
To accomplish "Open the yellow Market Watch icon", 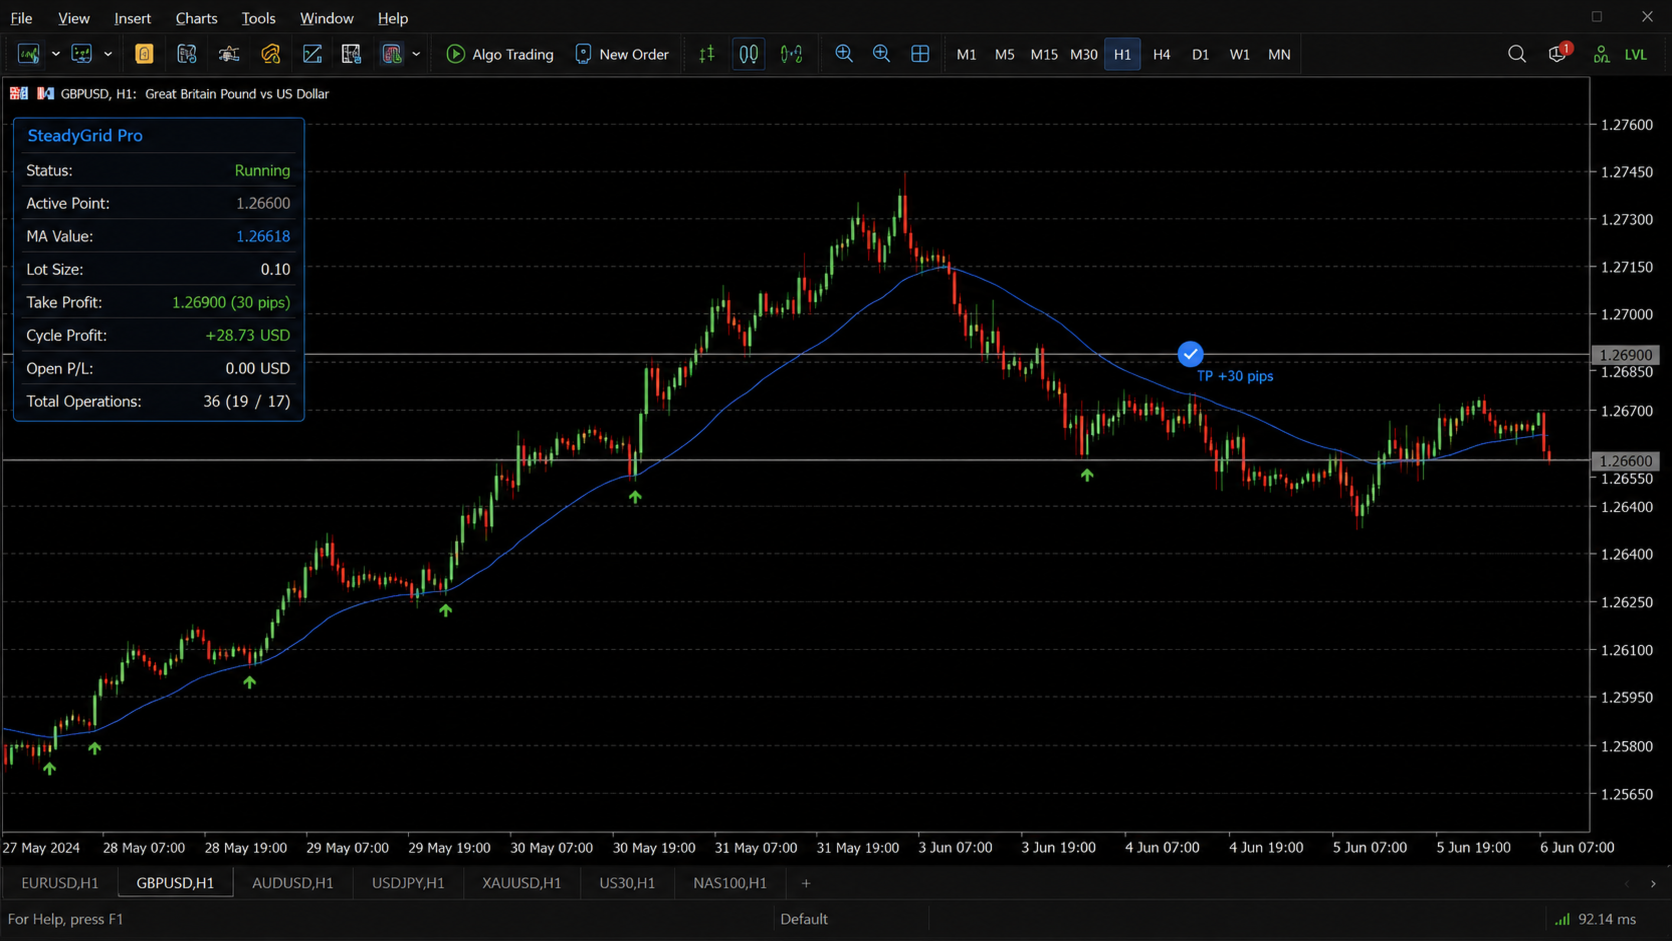I will (144, 54).
